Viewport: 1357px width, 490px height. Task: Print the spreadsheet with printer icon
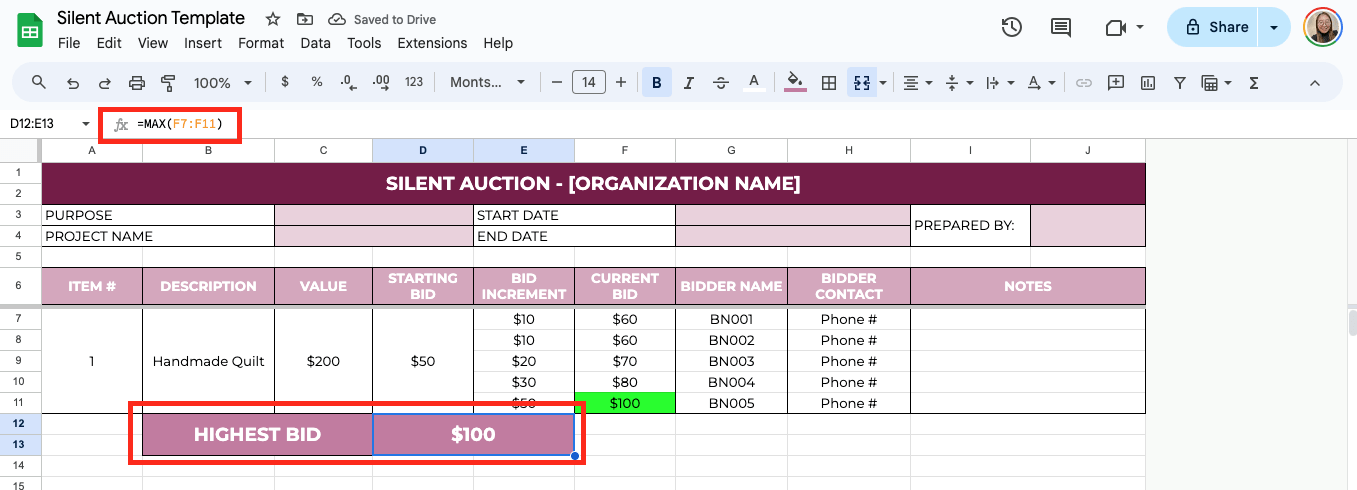(x=137, y=83)
